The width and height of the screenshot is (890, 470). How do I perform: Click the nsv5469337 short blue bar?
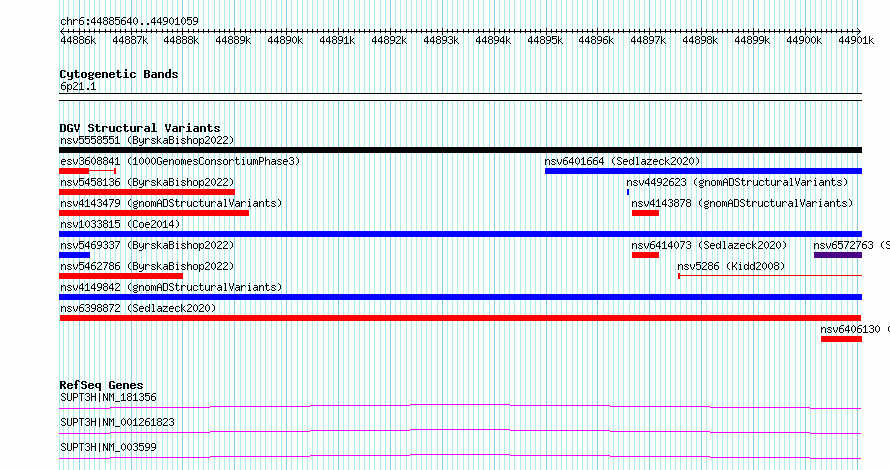74,255
